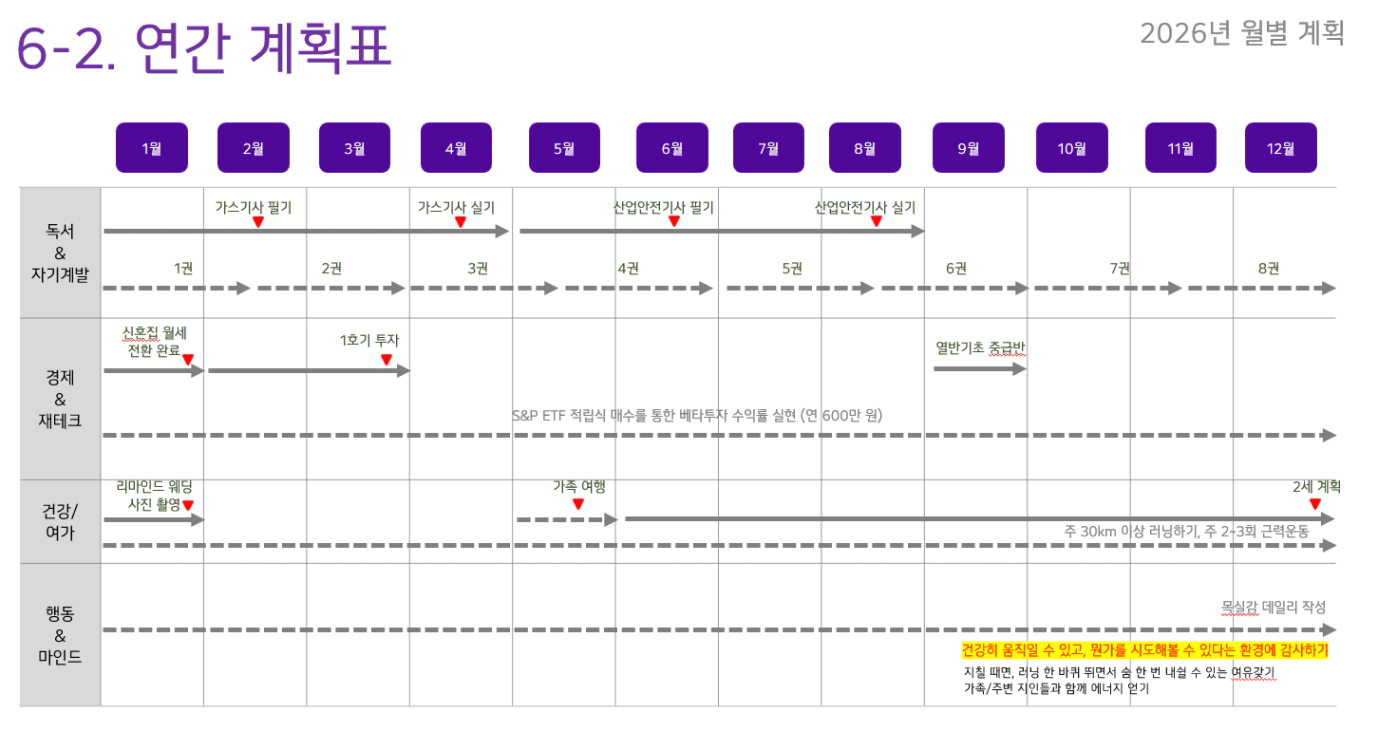Viewport: 1378px width, 750px height.
Task: Select the 독서 & 자기계발 row header
Action: [x=61, y=253]
